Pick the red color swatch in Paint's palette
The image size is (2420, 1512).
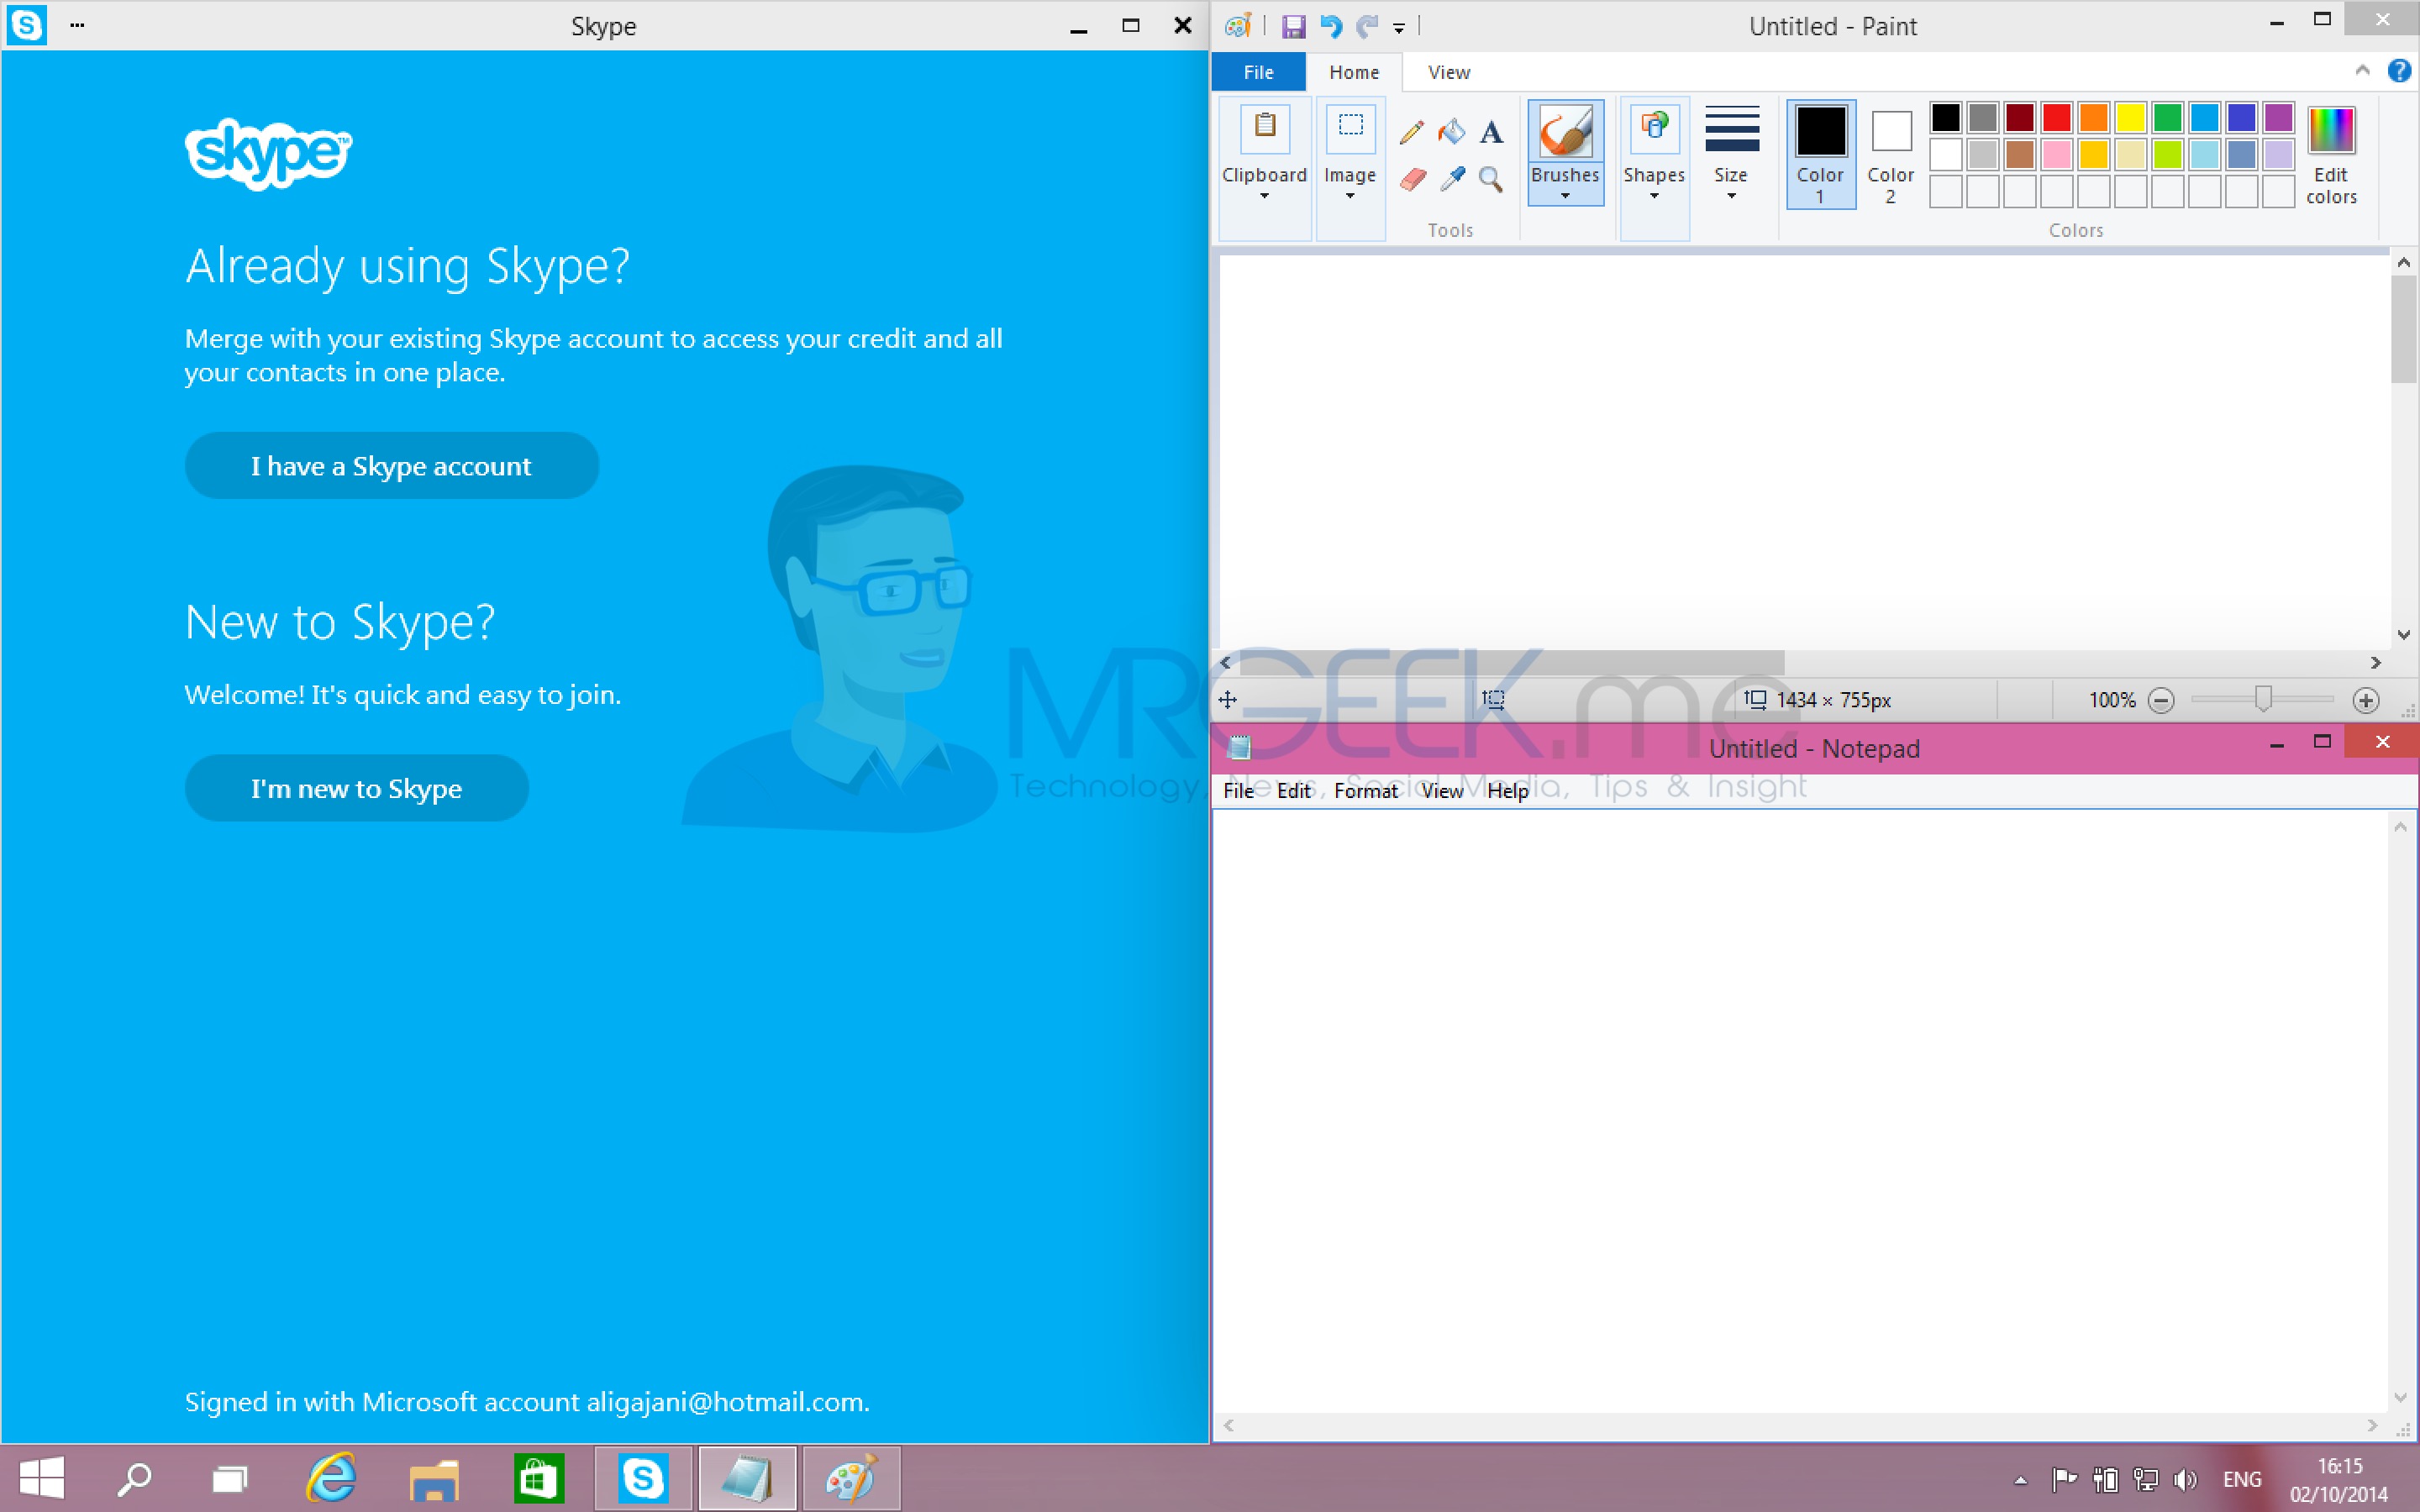pyautogui.click(x=2057, y=118)
